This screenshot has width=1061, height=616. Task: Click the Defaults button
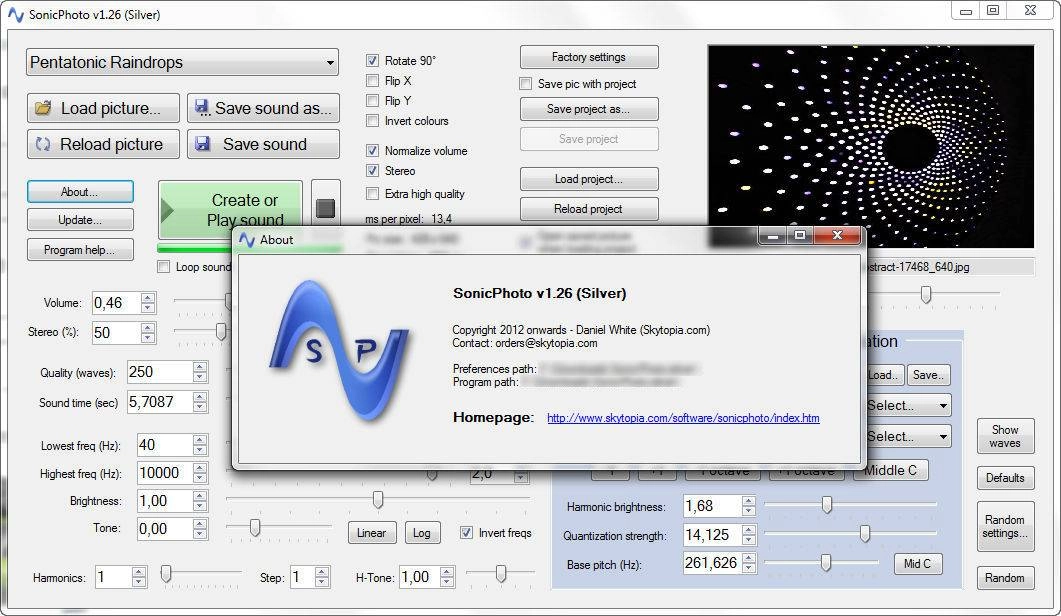[x=1005, y=478]
